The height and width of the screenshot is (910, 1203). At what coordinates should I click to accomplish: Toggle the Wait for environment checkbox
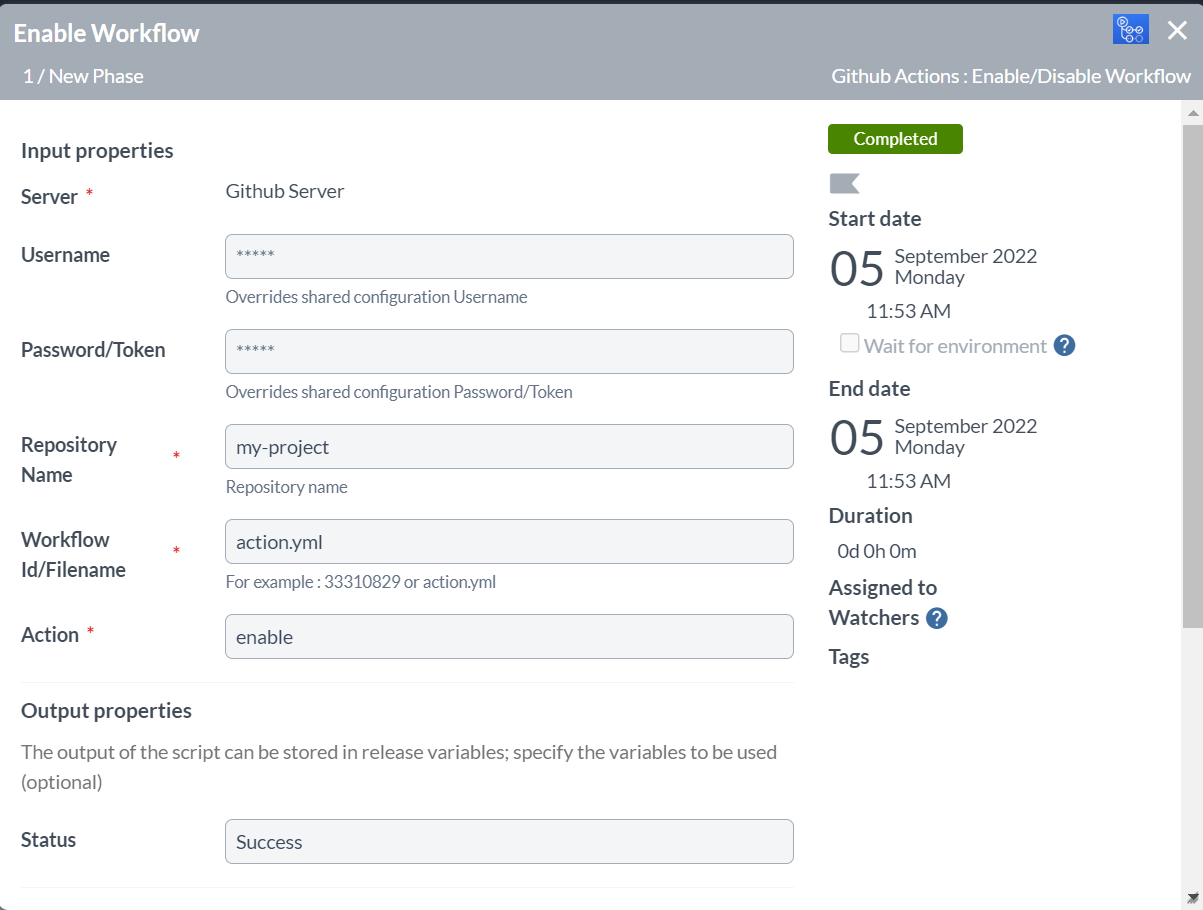[x=850, y=344]
